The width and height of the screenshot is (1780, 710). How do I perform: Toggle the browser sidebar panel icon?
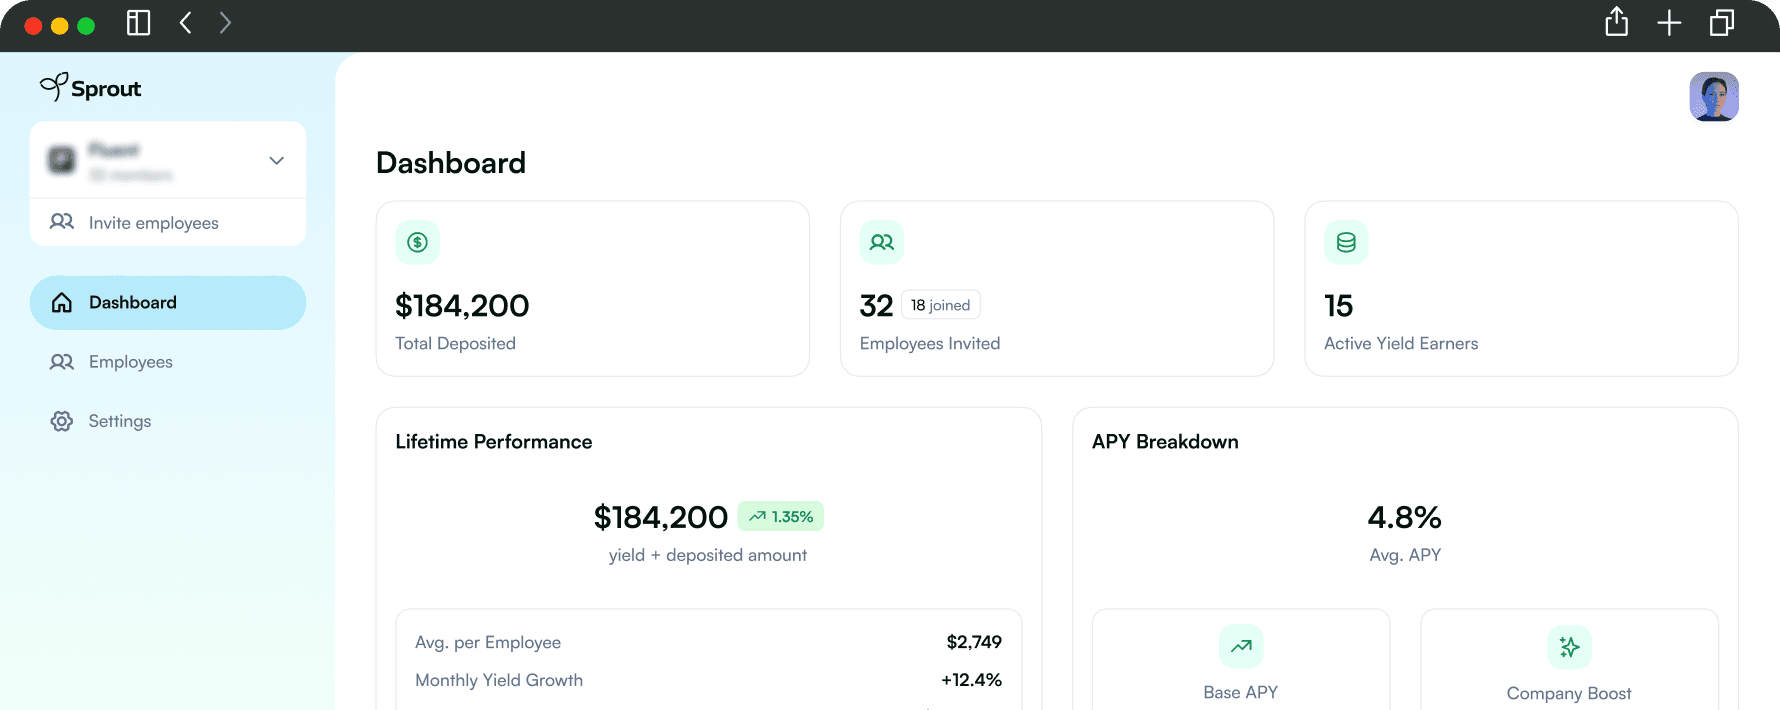[138, 23]
